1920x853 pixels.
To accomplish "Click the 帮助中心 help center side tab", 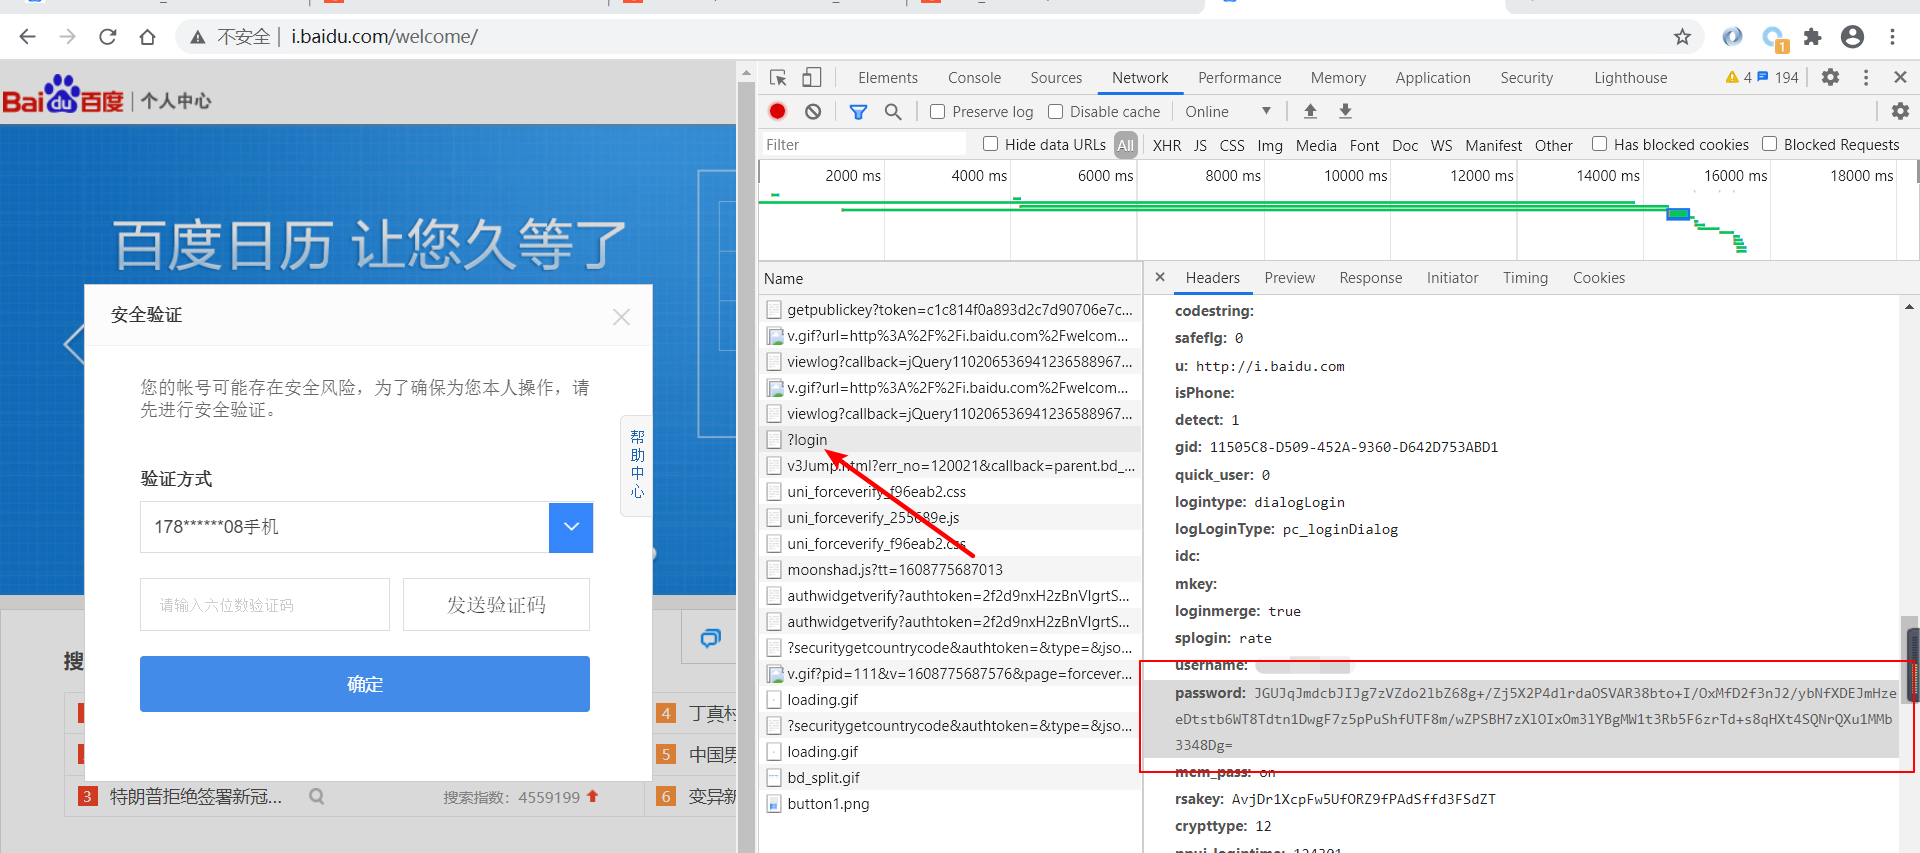I will tap(637, 465).
